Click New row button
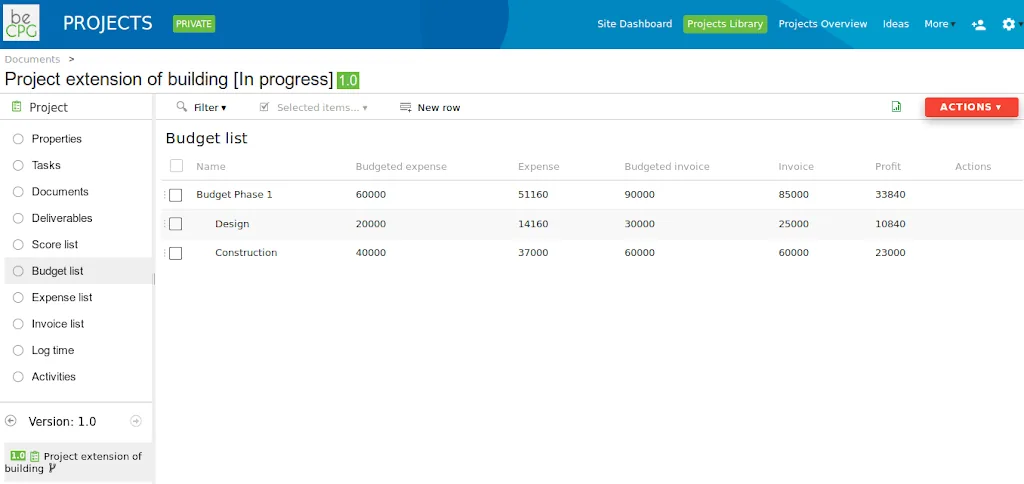The width and height of the screenshot is (1024, 484). tap(430, 108)
